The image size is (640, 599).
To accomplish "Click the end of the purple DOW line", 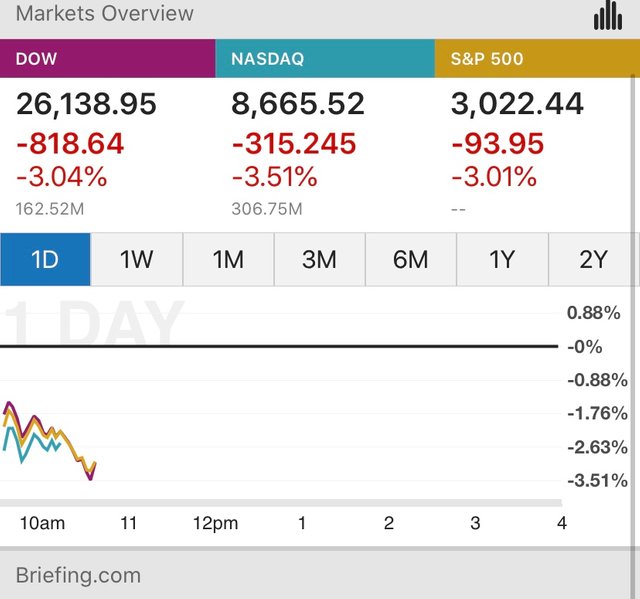I will tap(91, 478).
